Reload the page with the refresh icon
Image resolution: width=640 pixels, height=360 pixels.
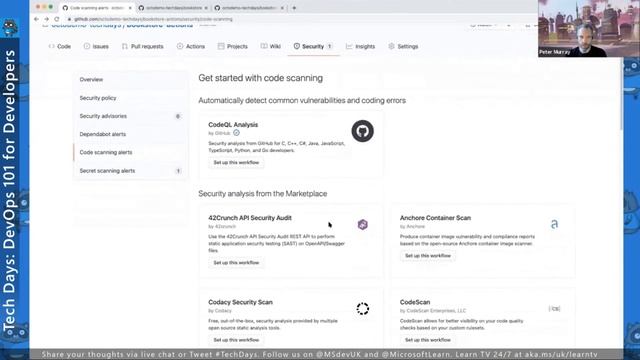coord(57,19)
